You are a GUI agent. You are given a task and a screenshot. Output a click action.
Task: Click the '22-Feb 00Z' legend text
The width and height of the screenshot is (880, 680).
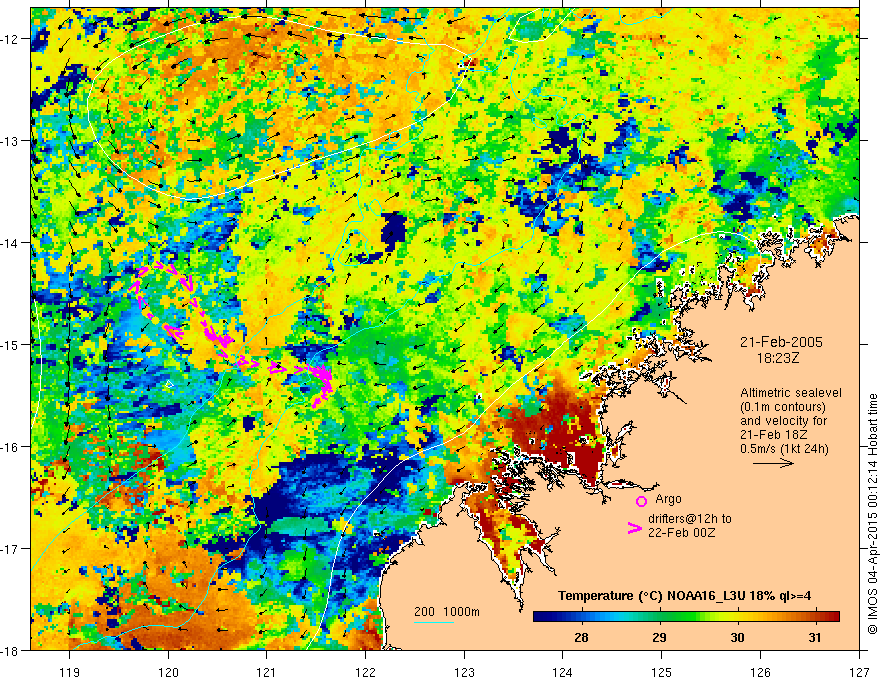click(681, 533)
